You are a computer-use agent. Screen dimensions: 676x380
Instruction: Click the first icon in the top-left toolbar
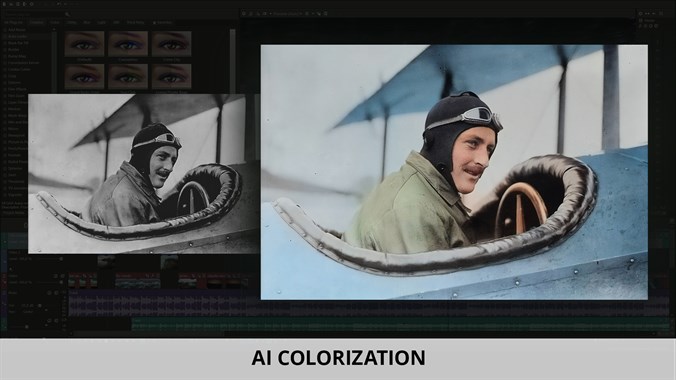click(x=4, y=4)
